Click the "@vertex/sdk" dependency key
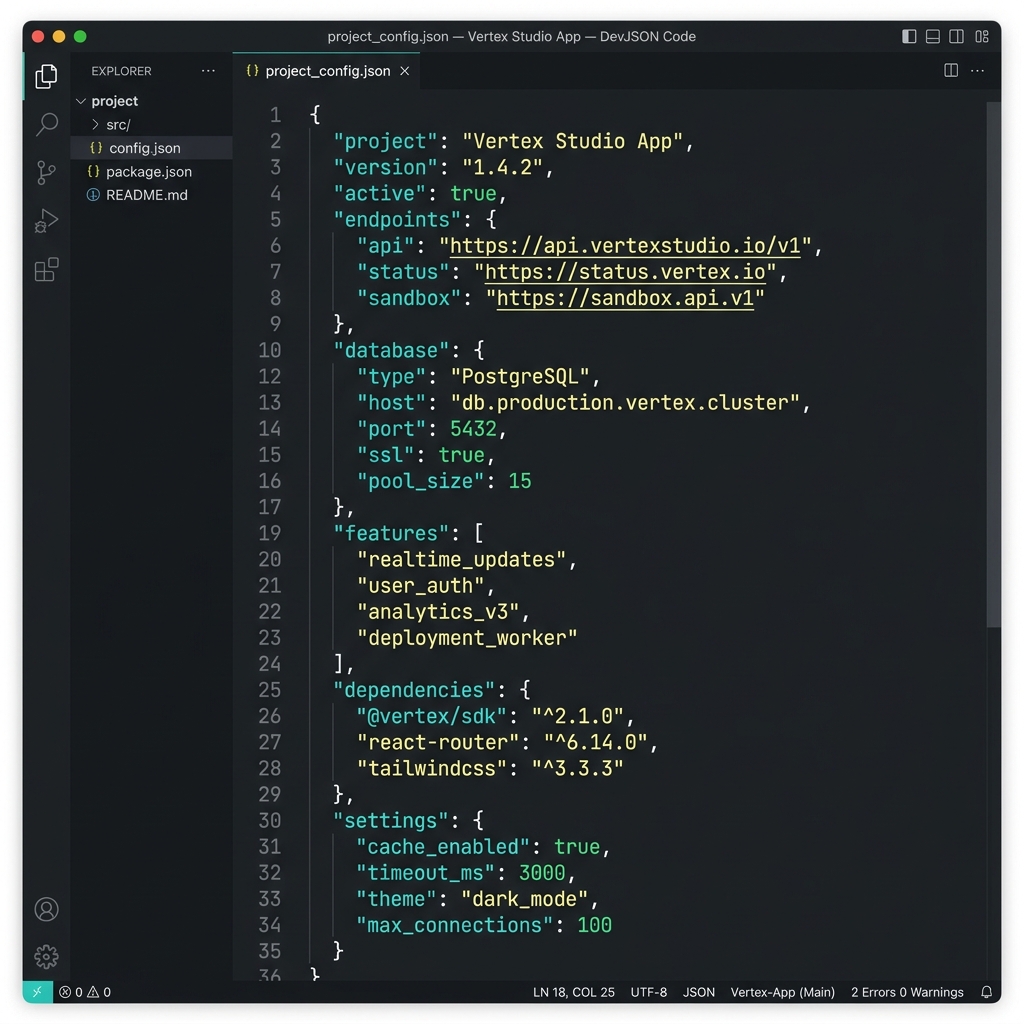Screen dimensions: 1024x1024 point(432,716)
